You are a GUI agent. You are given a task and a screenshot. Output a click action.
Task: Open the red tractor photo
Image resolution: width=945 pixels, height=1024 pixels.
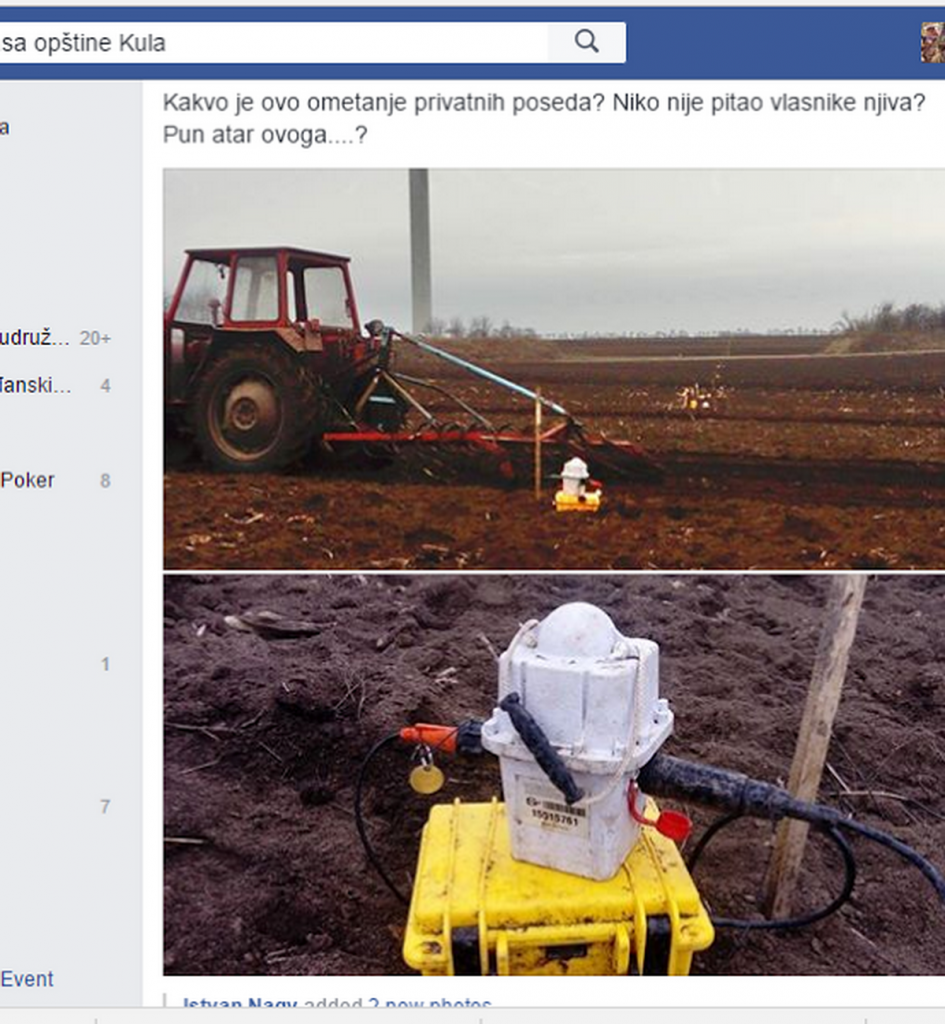click(554, 369)
